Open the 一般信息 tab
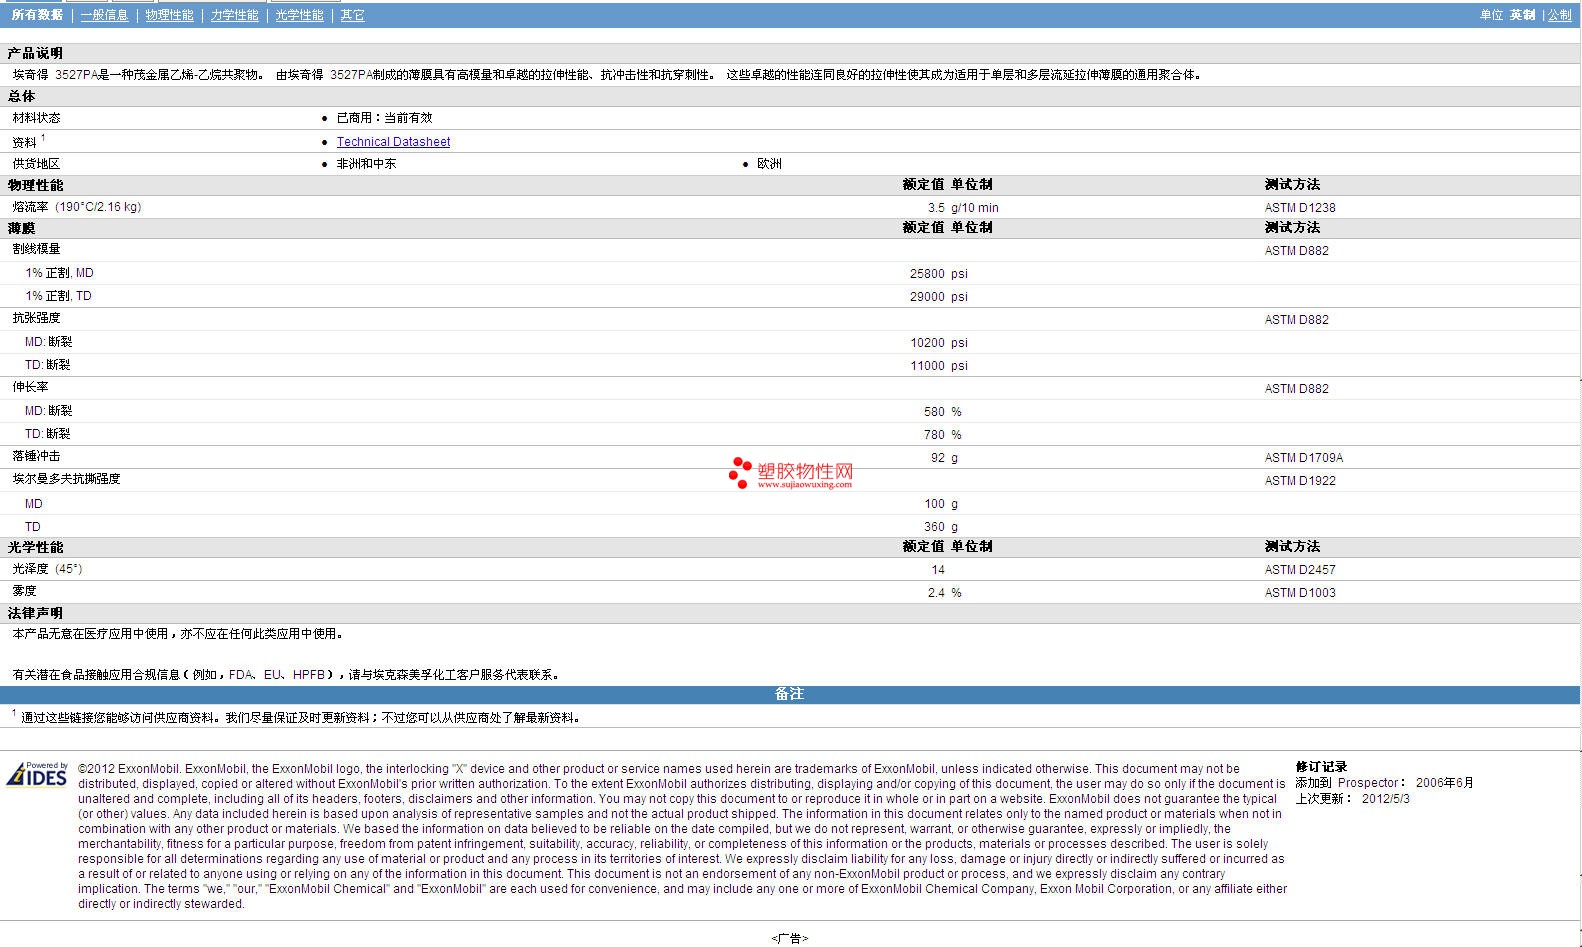 point(105,15)
